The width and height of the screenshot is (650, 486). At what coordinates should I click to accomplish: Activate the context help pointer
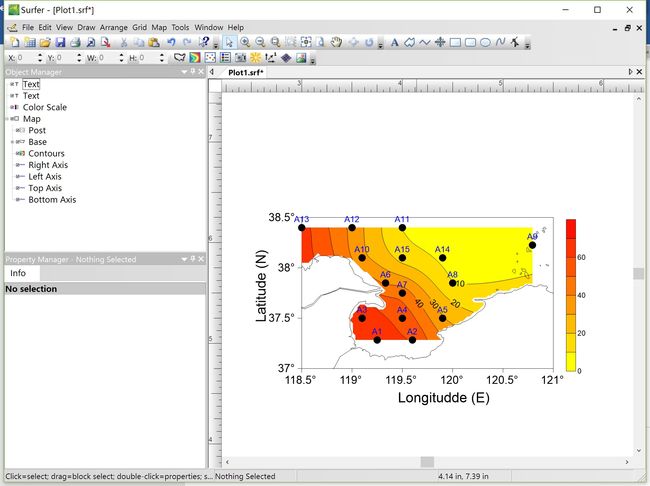pos(204,42)
